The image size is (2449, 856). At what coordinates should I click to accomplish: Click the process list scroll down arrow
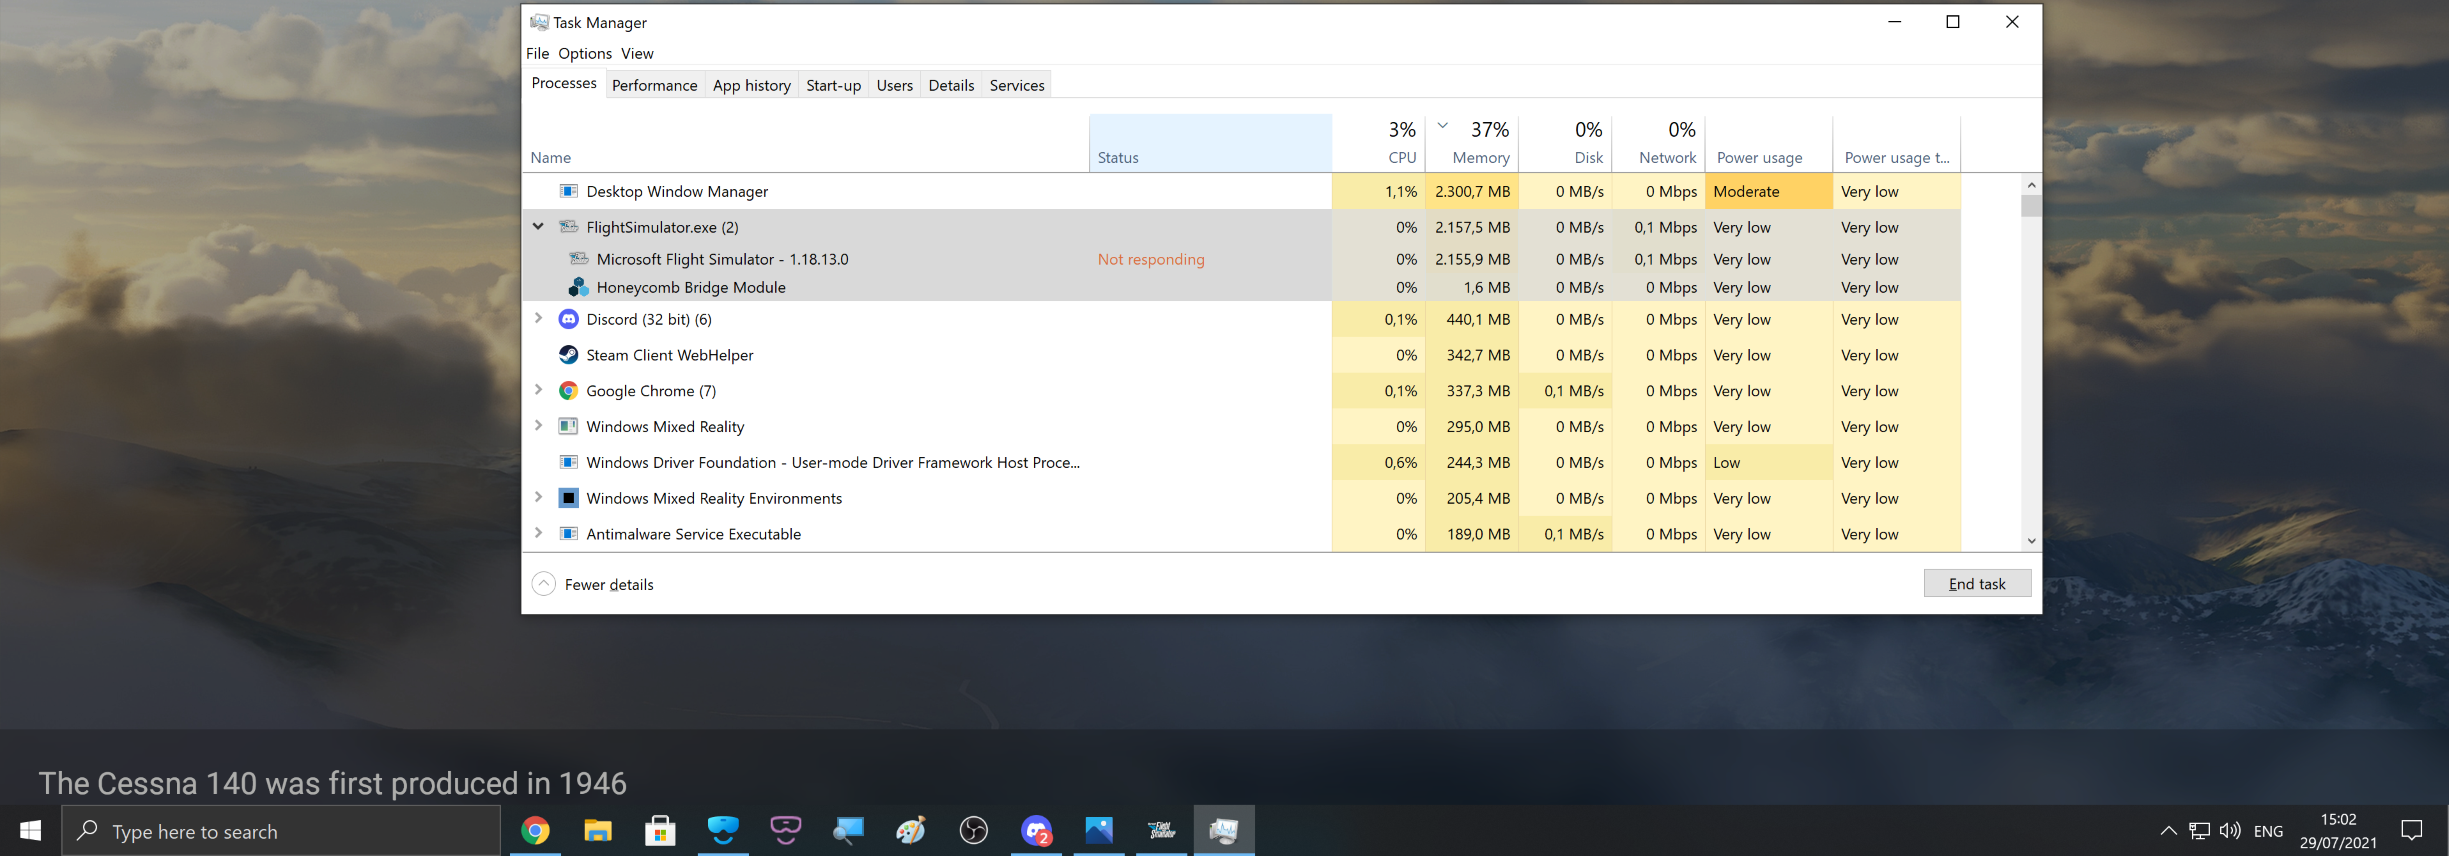coord(2031,541)
